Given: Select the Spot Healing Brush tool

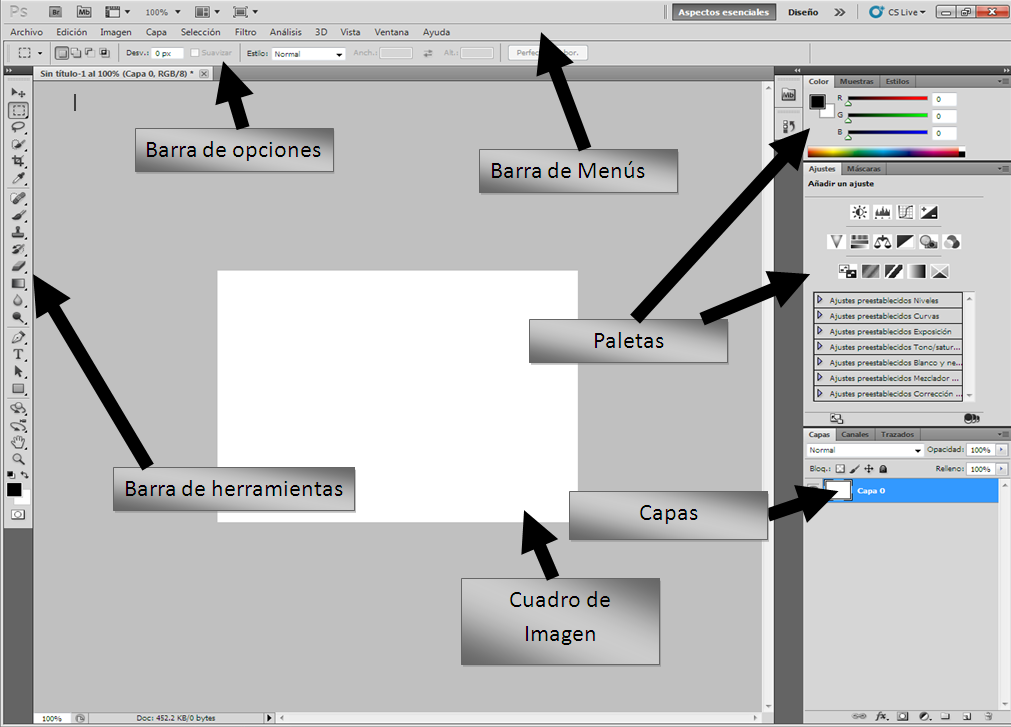Looking at the screenshot, I should (x=18, y=199).
